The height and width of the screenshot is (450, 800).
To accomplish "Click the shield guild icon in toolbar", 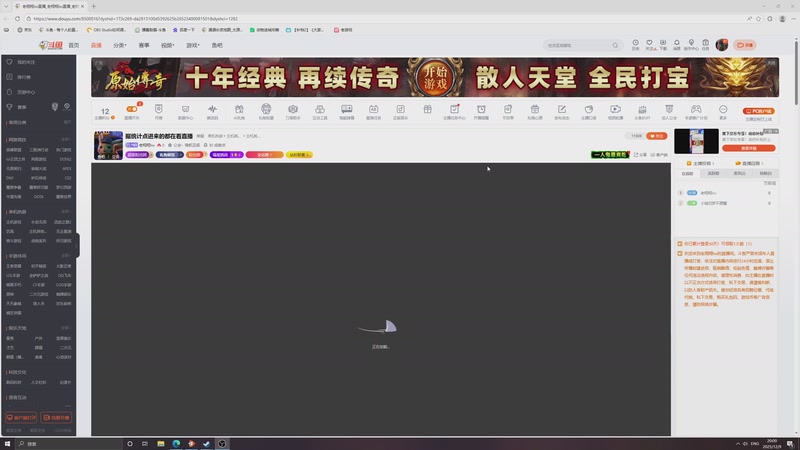I will [x=669, y=109].
